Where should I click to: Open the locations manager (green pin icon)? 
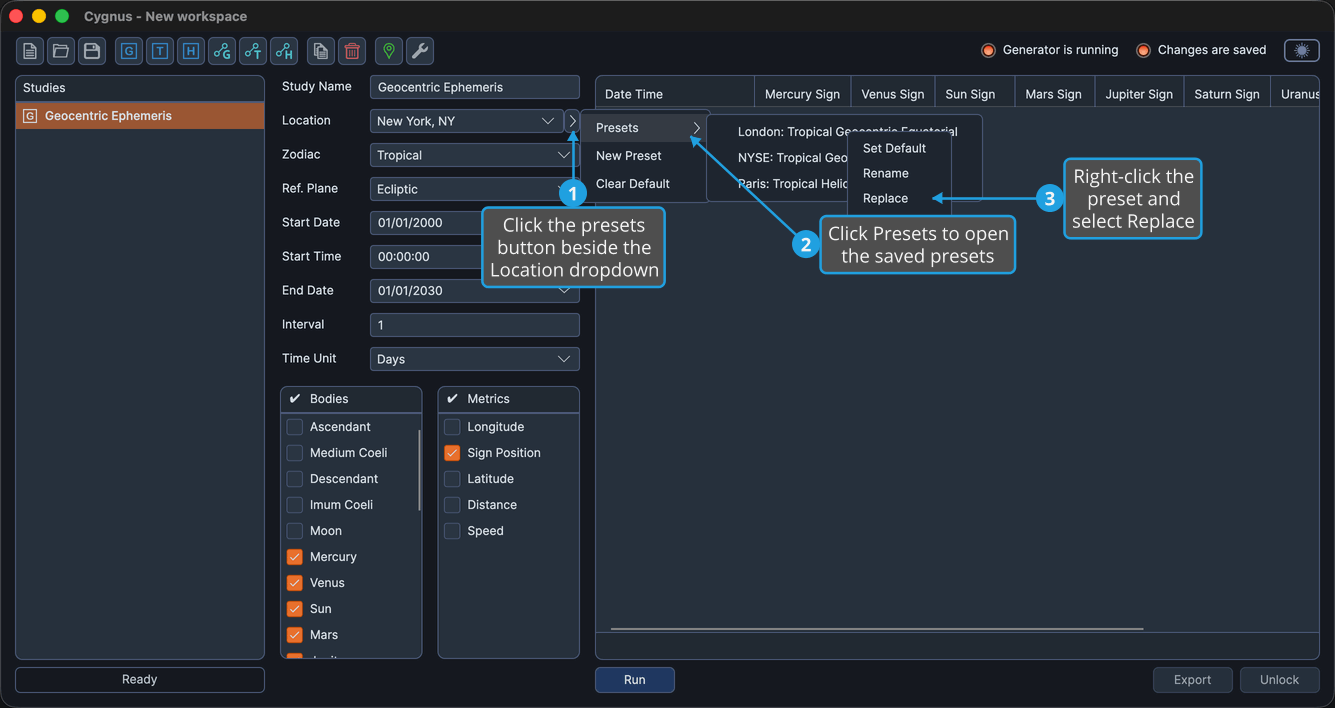(x=389, y=51)
